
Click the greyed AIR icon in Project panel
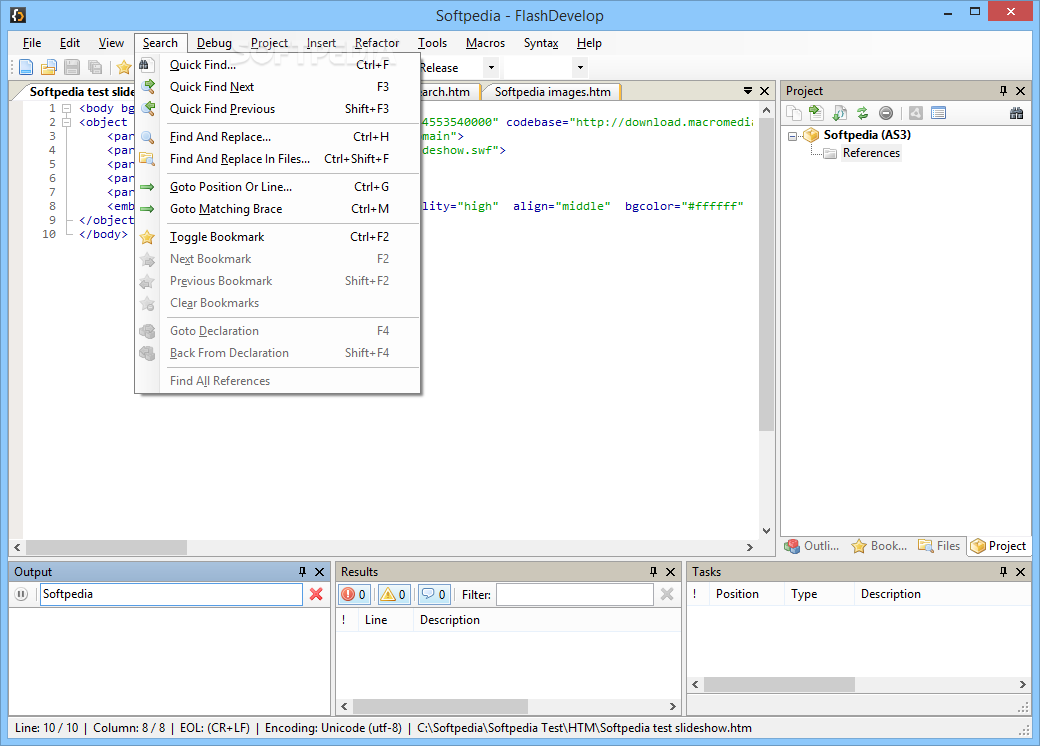click(x=916, y=113)
